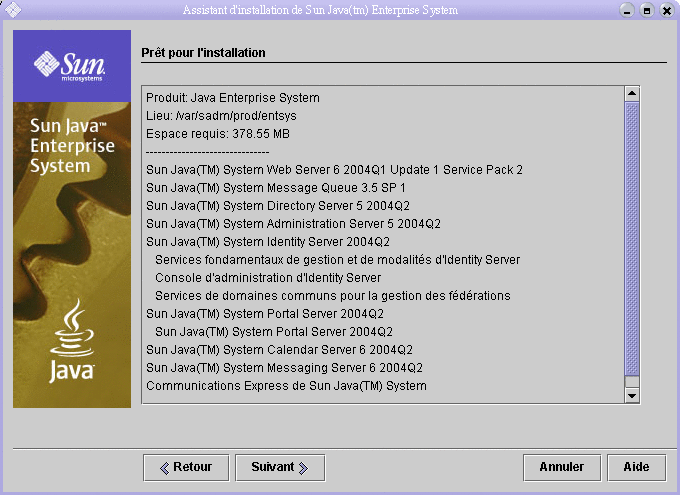Click the vertical scrollbar thumb
The height and width of the screenshot is (495, 680).
click(x=632, y=239)
